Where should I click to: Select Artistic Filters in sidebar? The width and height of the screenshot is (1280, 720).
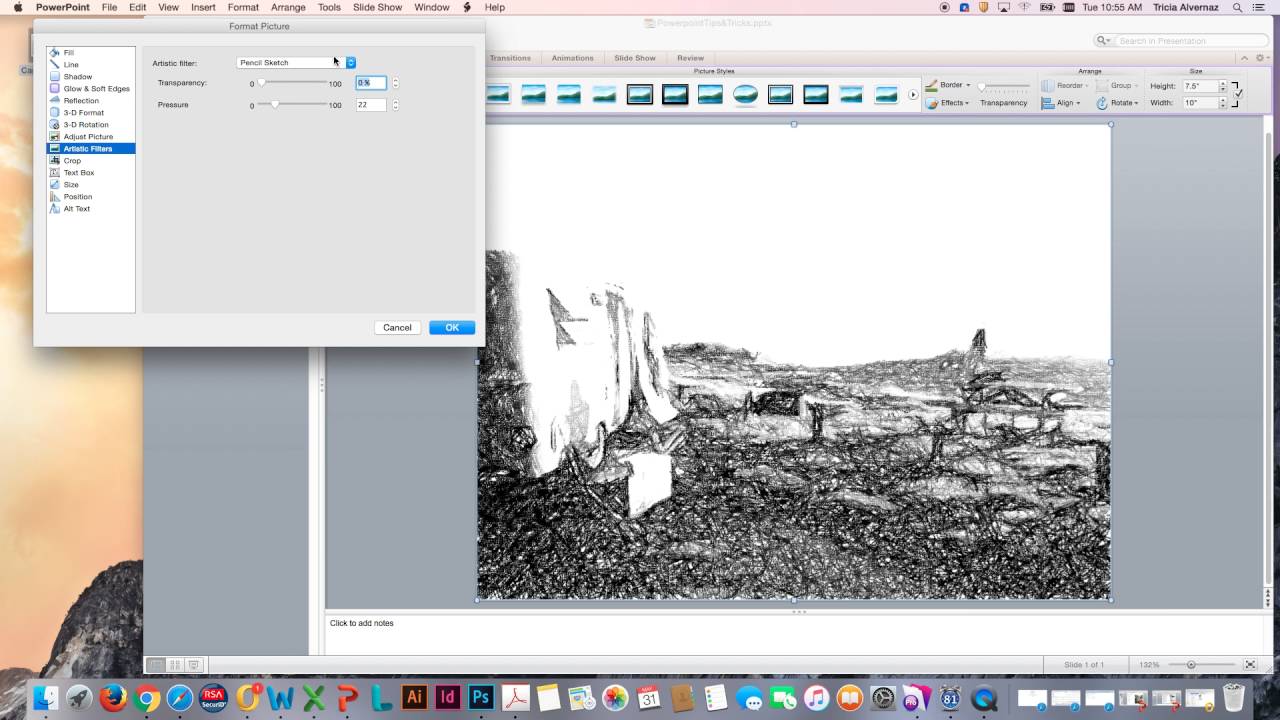point(91,149)
